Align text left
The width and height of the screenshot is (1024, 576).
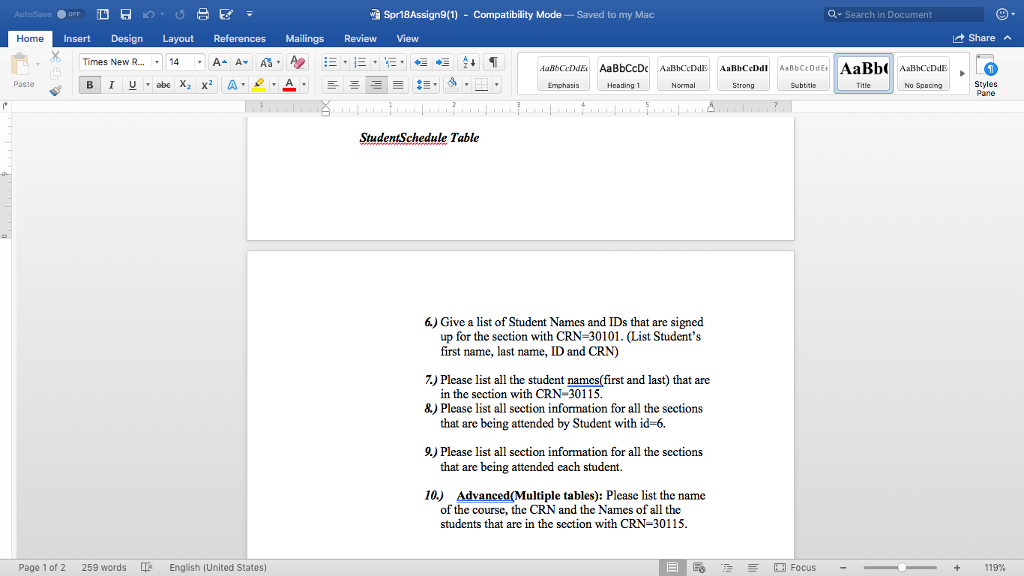(x=332, y=85)
